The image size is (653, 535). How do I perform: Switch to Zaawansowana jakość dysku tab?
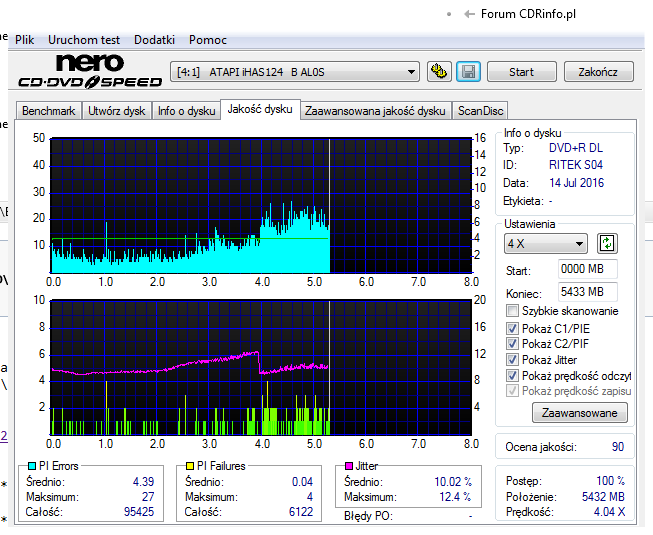(x=375, y=111)
